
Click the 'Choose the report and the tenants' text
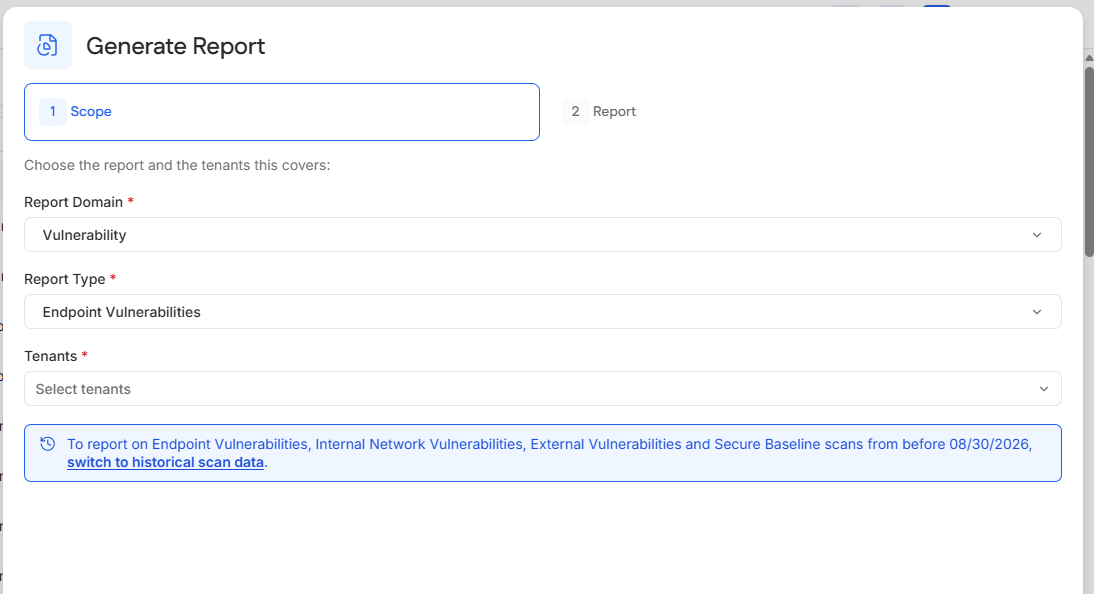click(x=177, y=165)
